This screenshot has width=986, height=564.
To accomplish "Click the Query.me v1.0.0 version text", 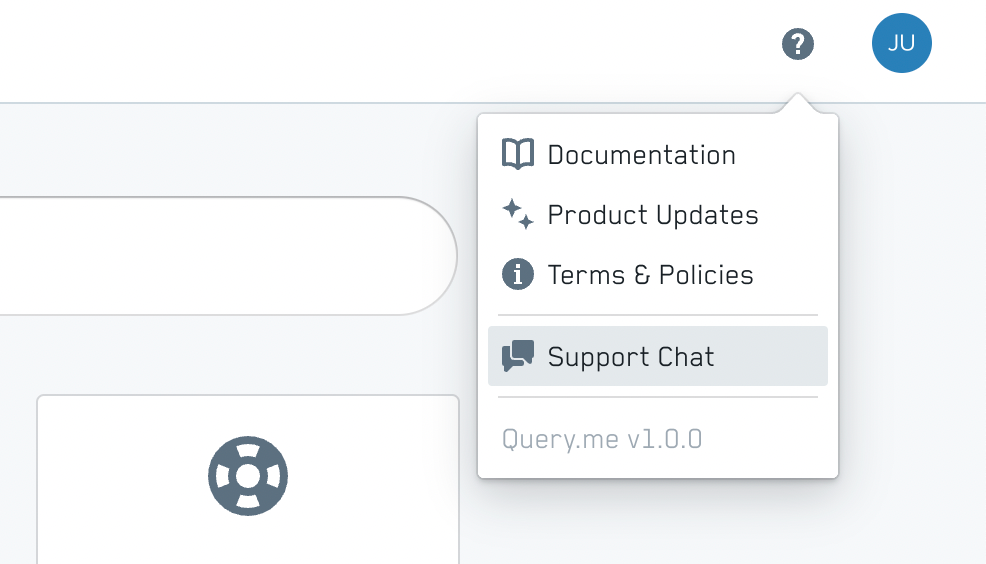I will tap(602, 439).
